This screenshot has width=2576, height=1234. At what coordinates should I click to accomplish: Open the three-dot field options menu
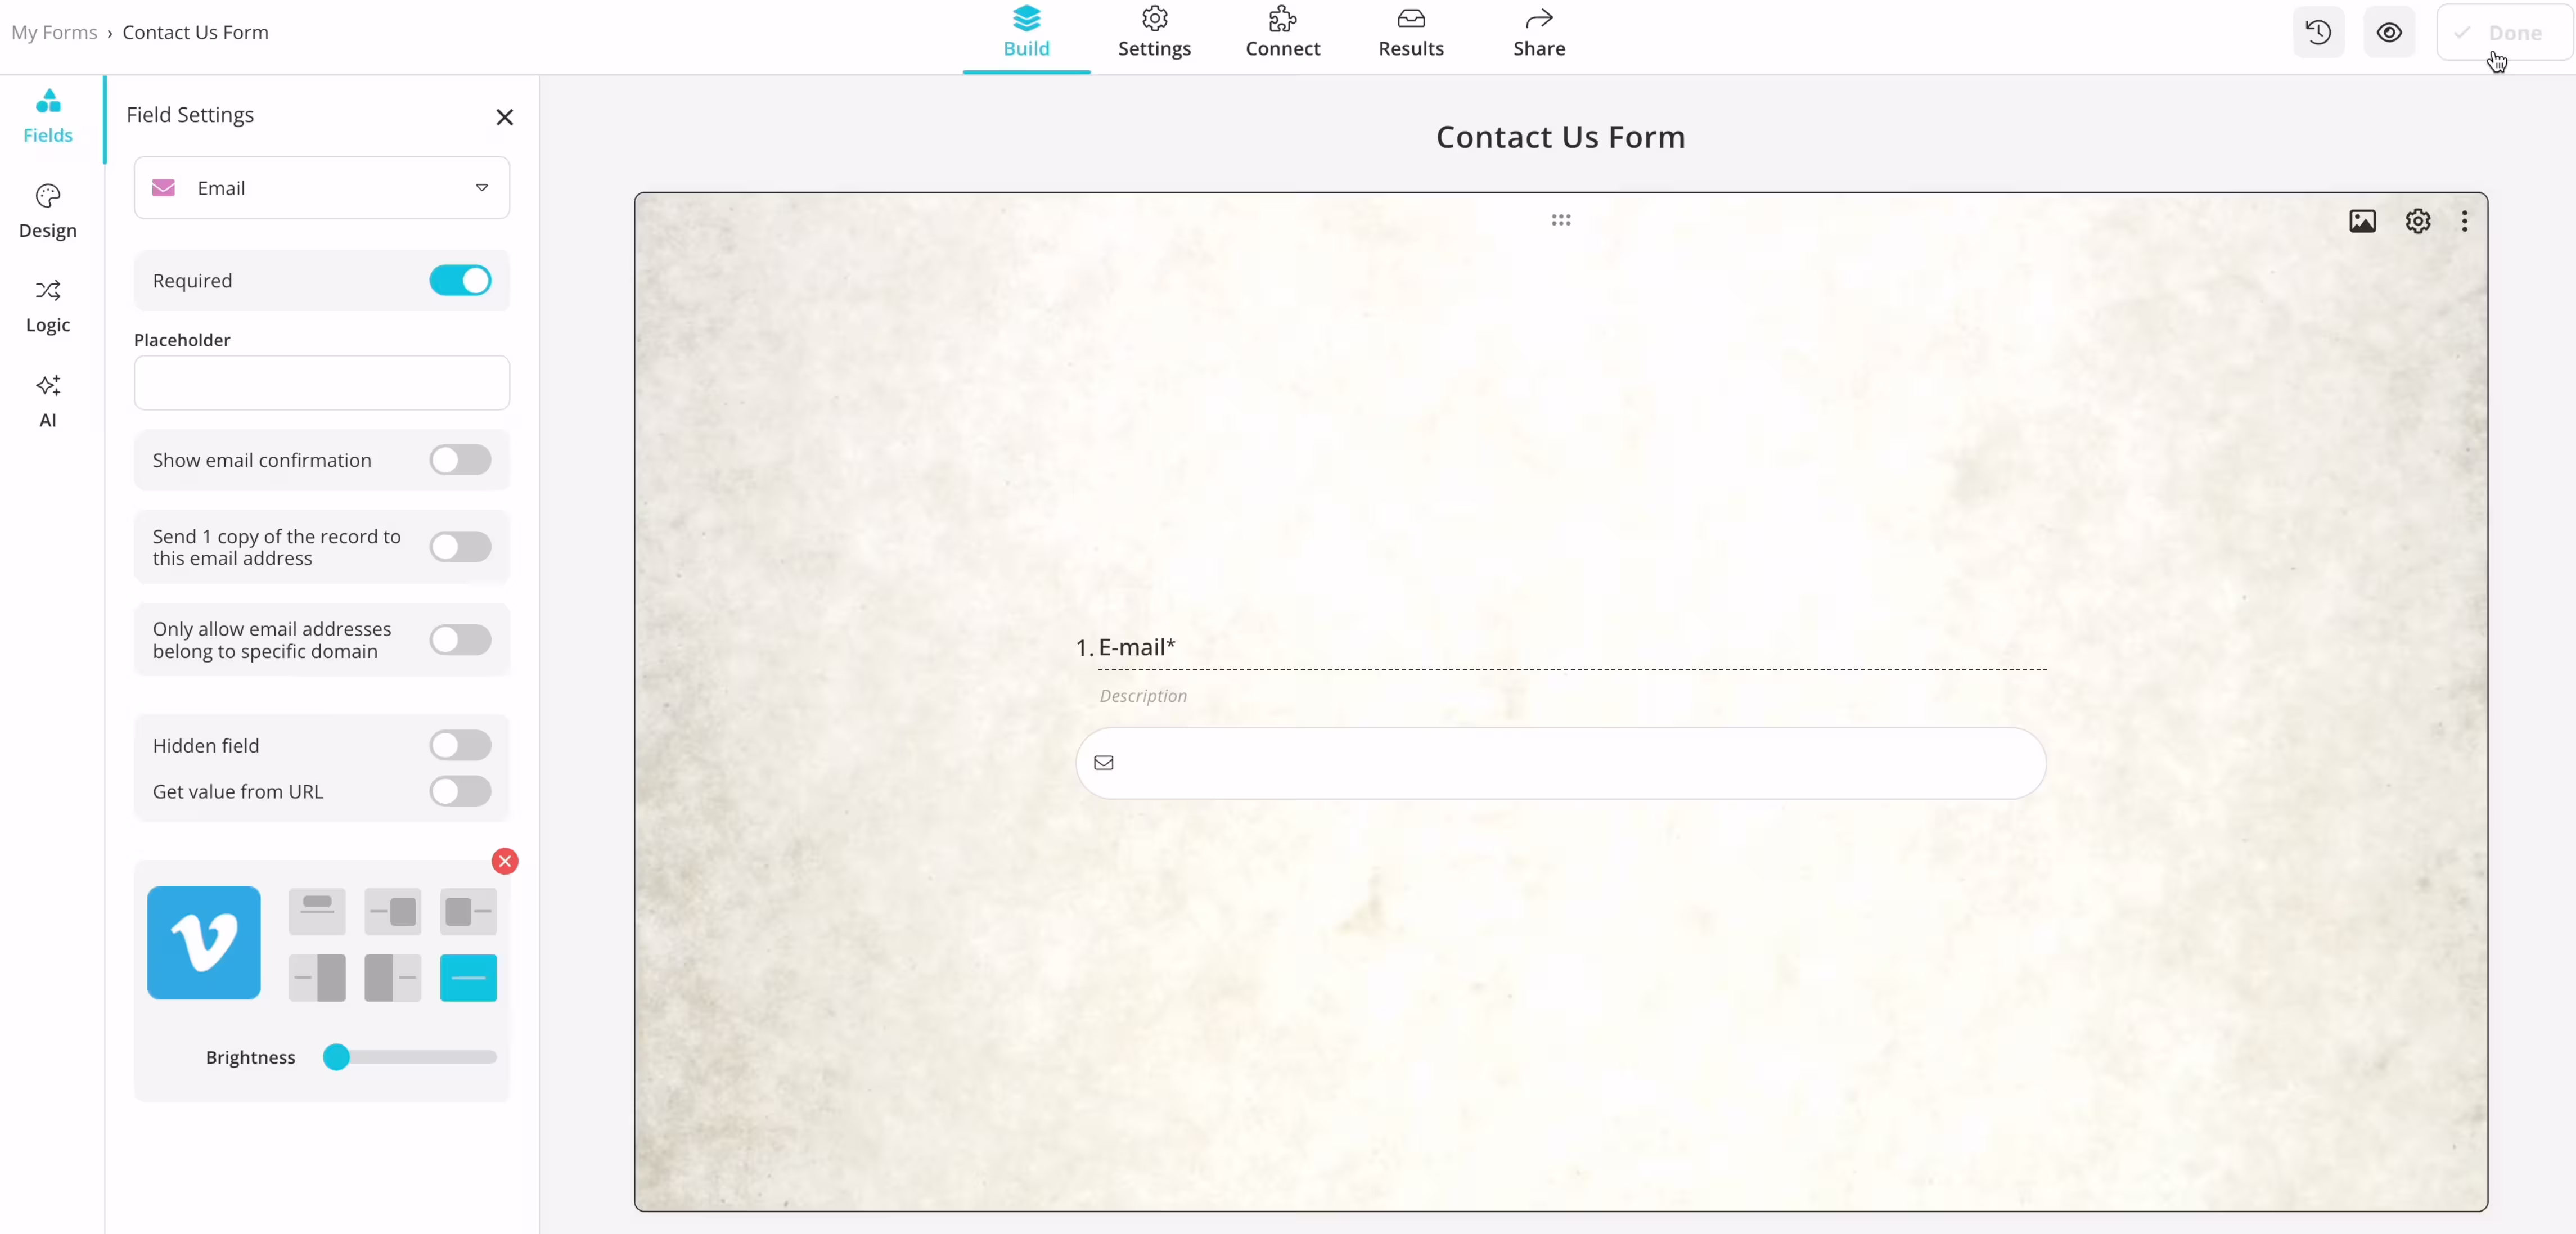pyautogui.click(x=2464, y=221)
